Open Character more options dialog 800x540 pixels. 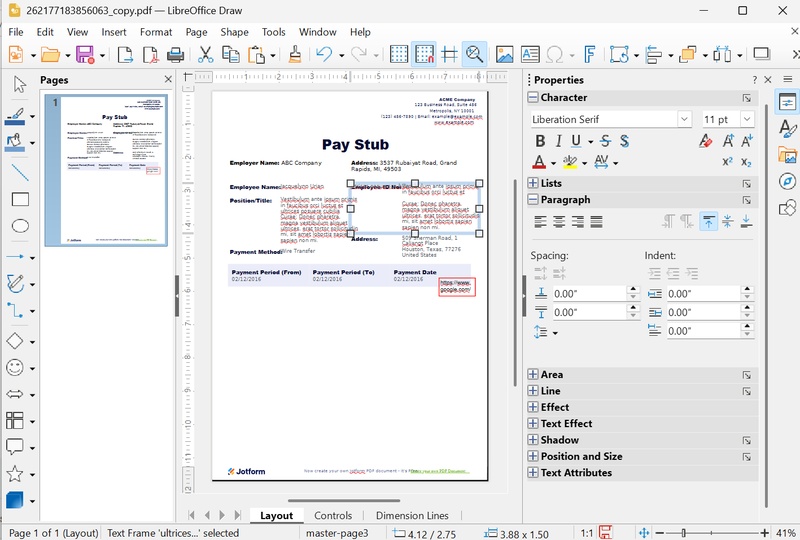(746, 98)
